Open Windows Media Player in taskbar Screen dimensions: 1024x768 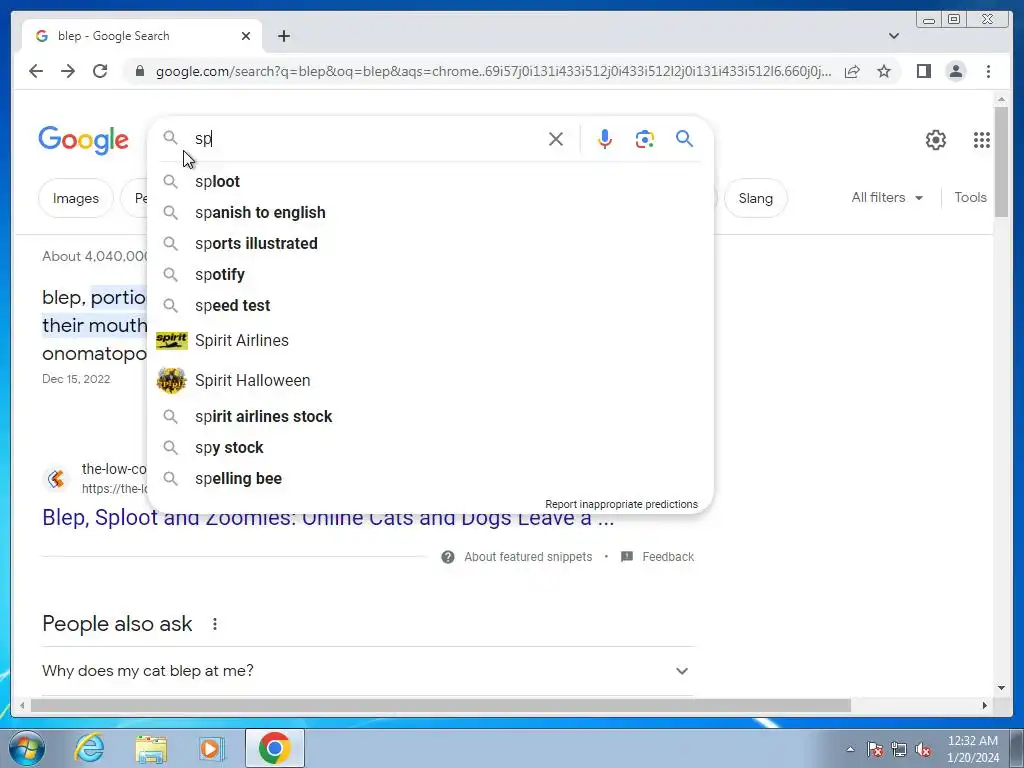point(212,748)
